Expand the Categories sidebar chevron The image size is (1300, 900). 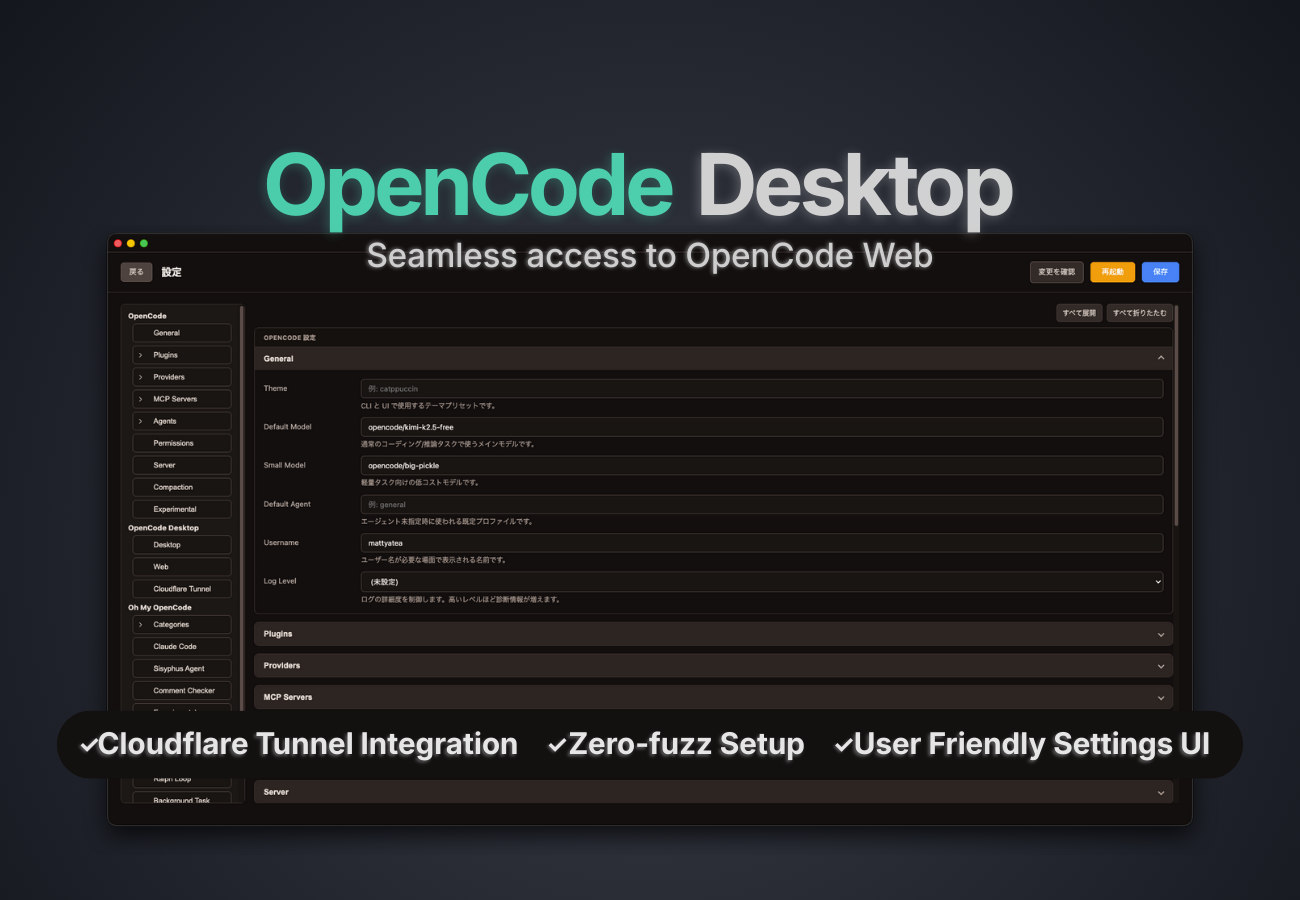pyautogui.click(x=140, y=625)
